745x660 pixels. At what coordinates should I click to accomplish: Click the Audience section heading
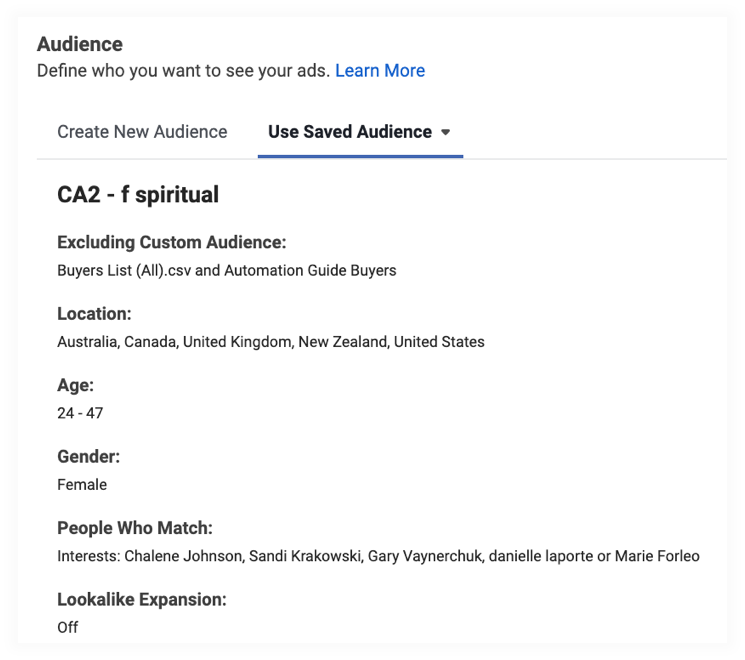pos(80,44)
